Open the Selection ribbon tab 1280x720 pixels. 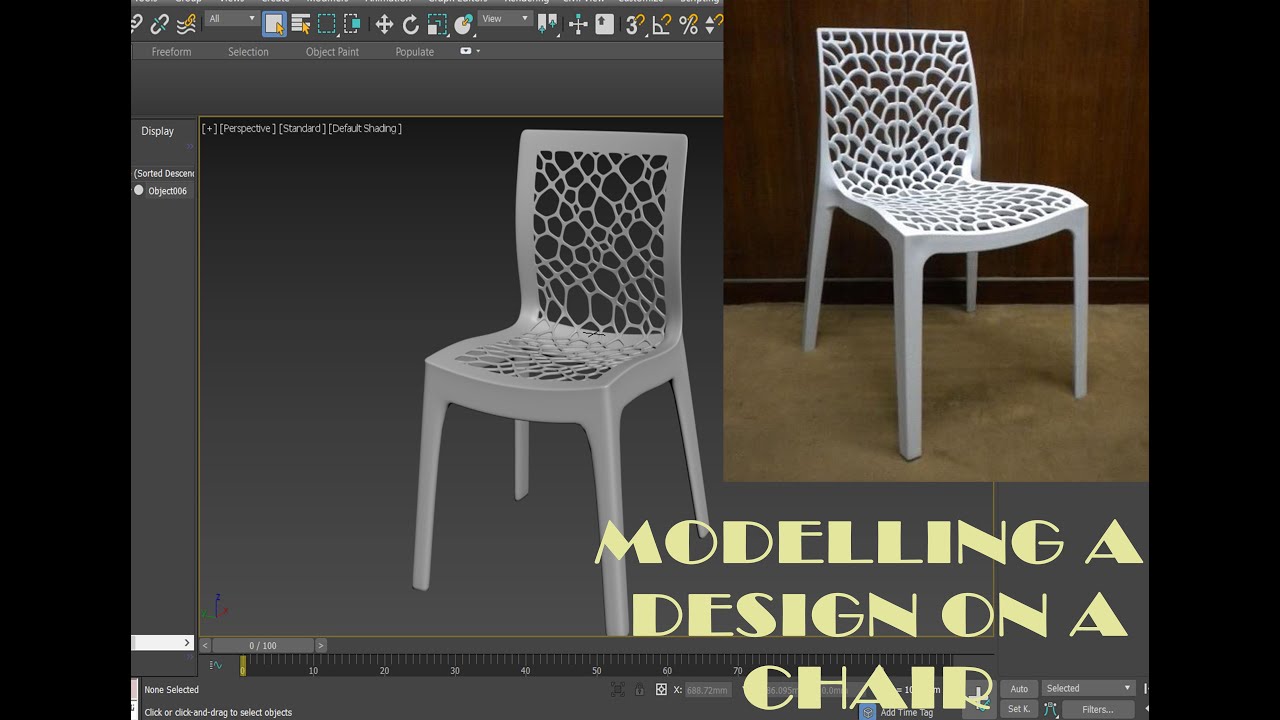coord(248,52)
